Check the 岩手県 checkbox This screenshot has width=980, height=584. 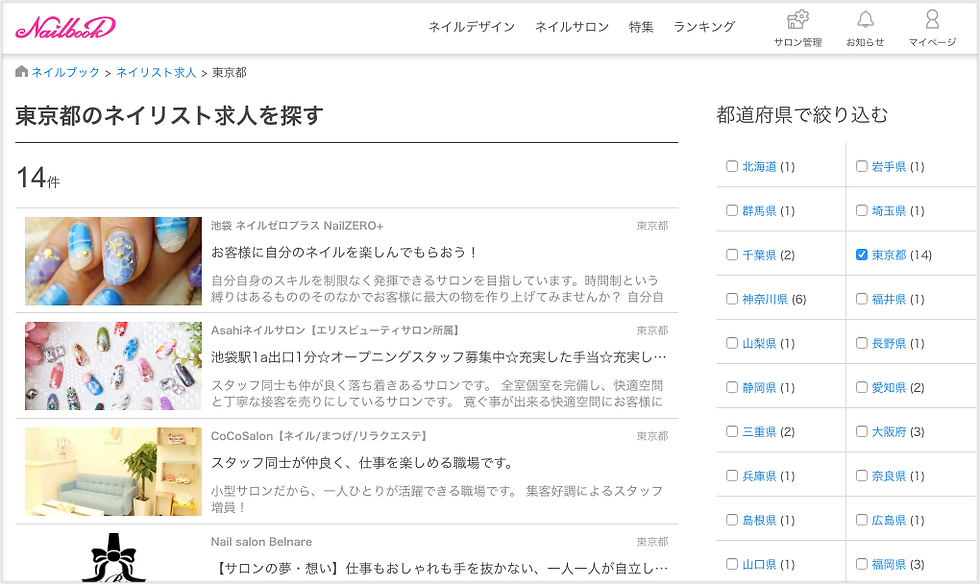coord(861,166)
